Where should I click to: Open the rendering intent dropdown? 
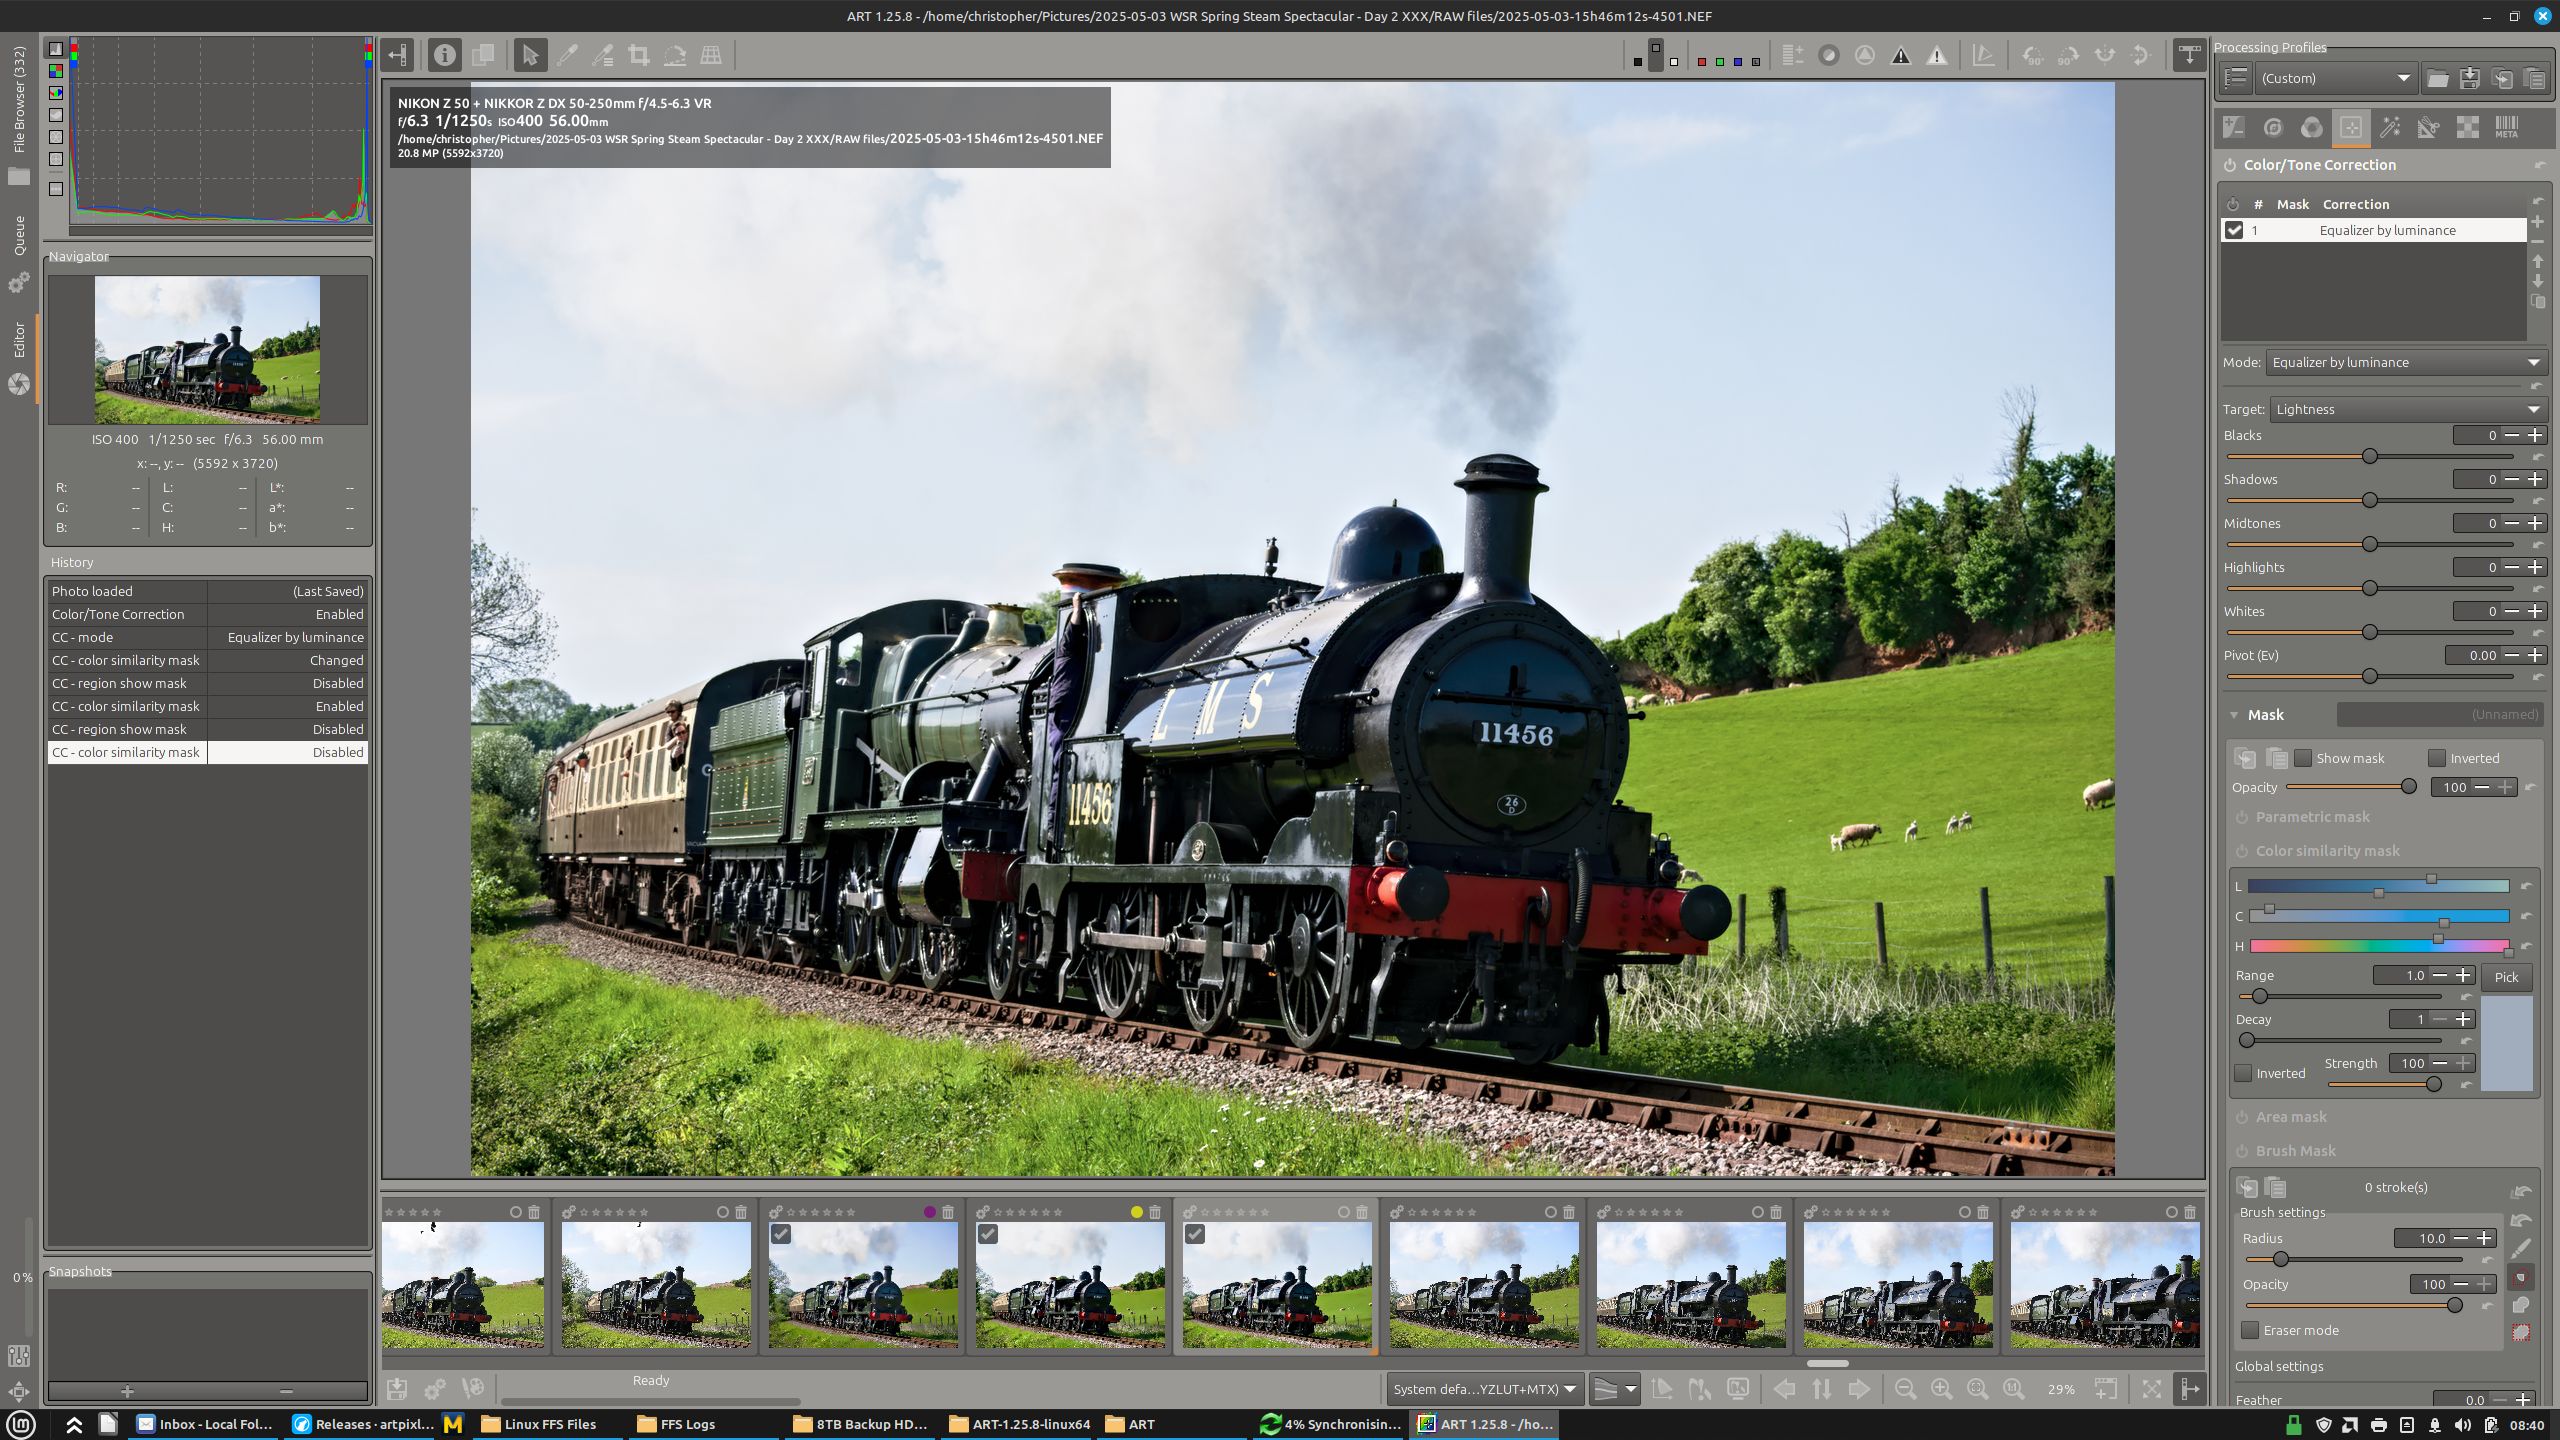pos(1614,1389)
